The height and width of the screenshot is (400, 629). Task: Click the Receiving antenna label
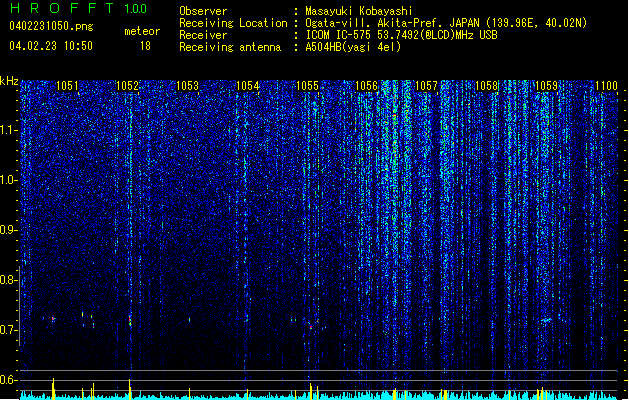230,47
